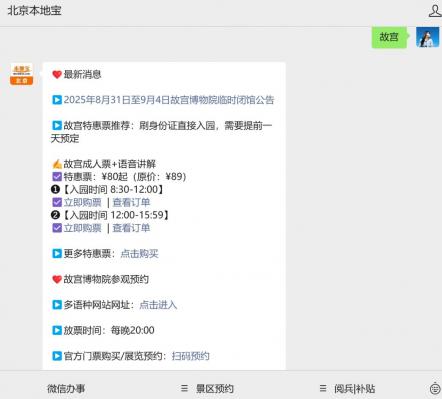The width and height of the screenshot is (442, 399).
Task: Click 查看订单 under 入园时间 8:30-12:00
Action: [131, 202]
